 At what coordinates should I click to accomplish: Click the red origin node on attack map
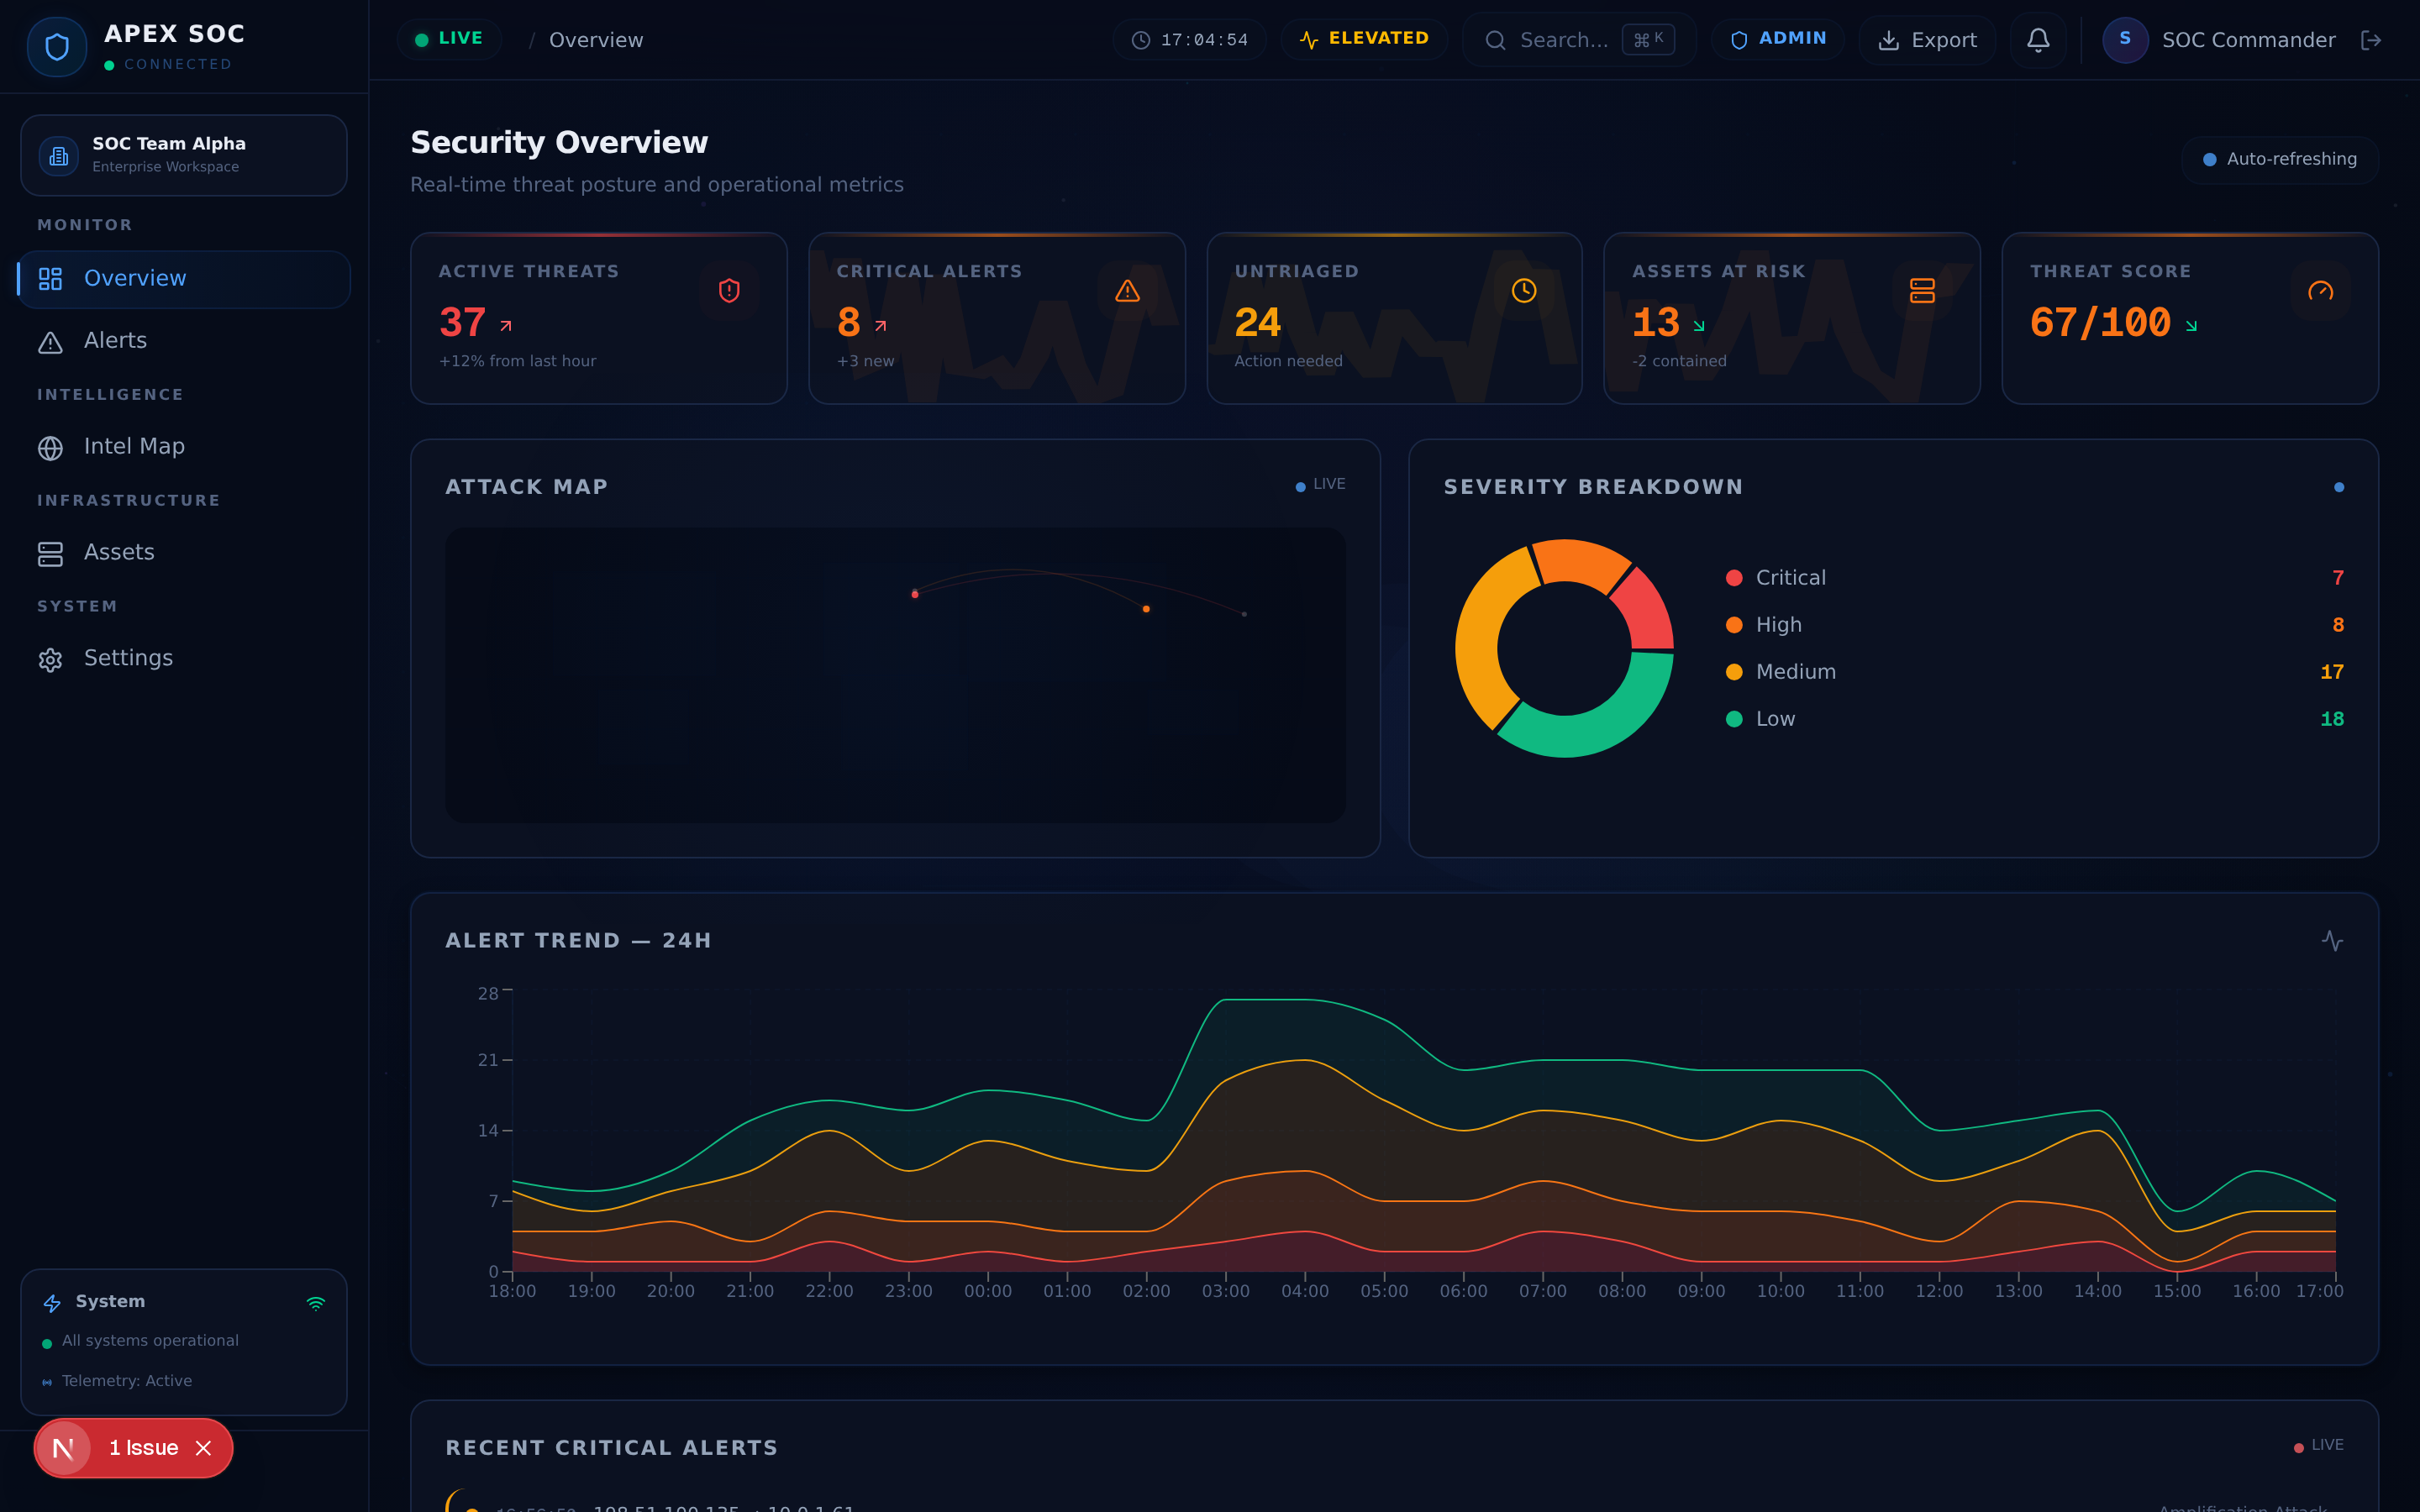pos(915,594)
